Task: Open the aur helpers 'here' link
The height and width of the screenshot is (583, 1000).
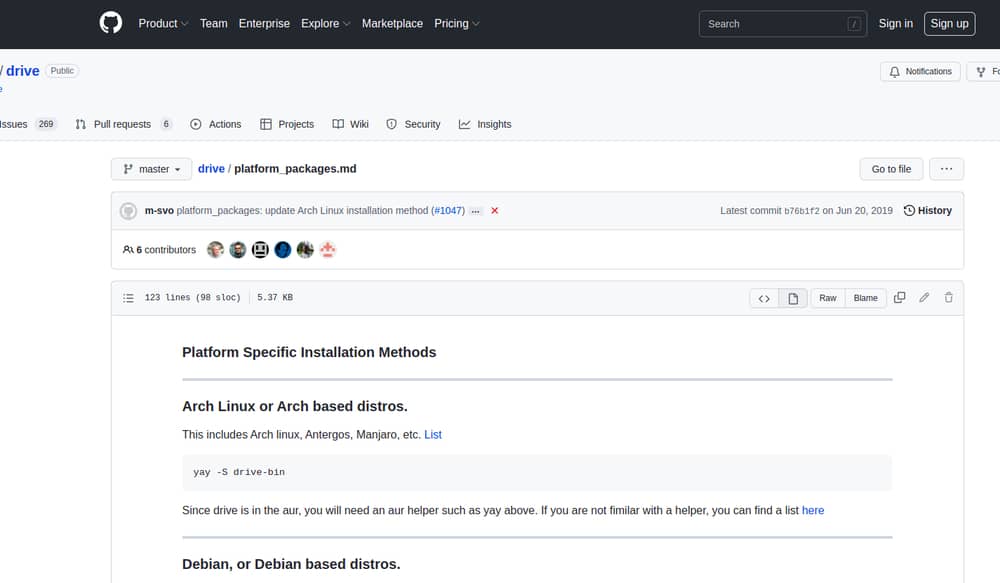Action: click(813, 511)
